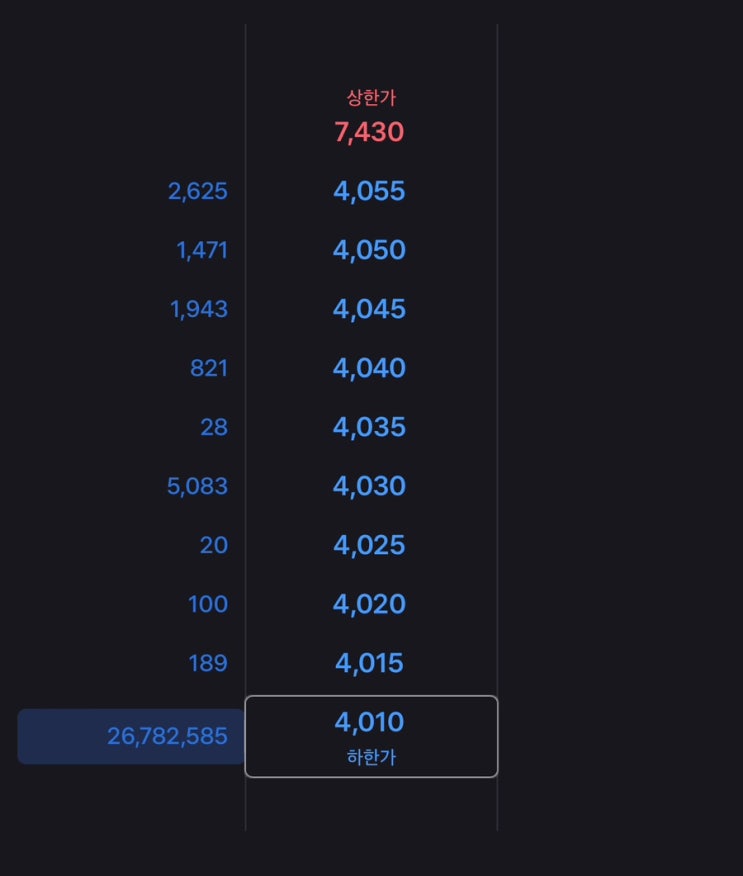This screenshot has width=743, height=876.
Task: Select the upper limit price 7,430
Action: [369, 132]
